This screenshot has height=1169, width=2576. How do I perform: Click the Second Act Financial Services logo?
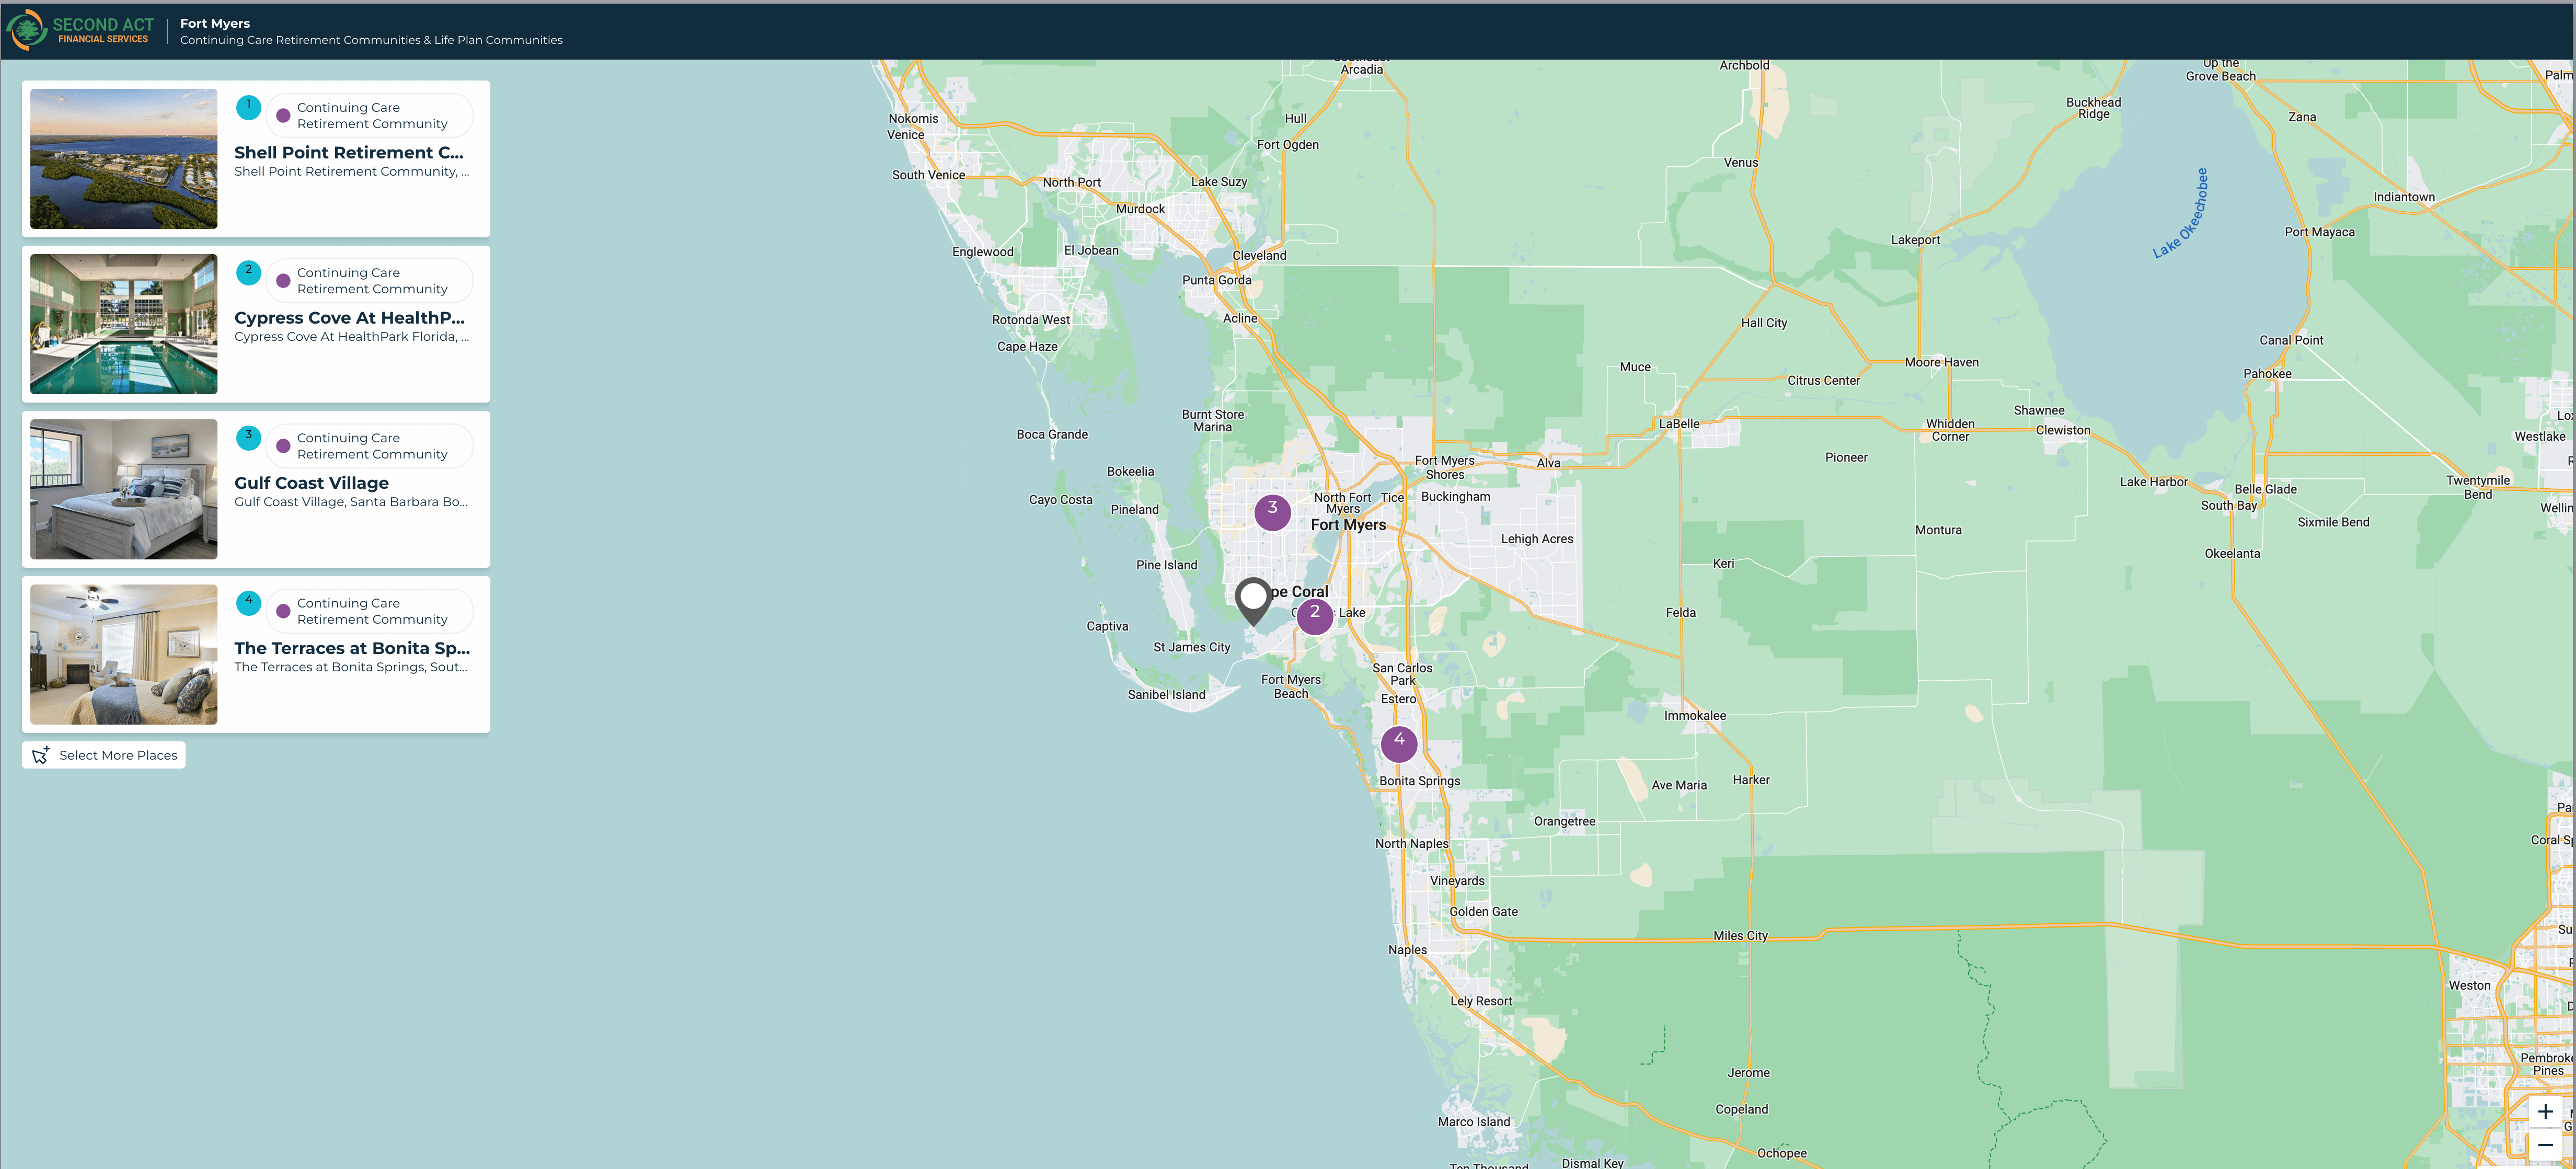(x=80, y=30)
